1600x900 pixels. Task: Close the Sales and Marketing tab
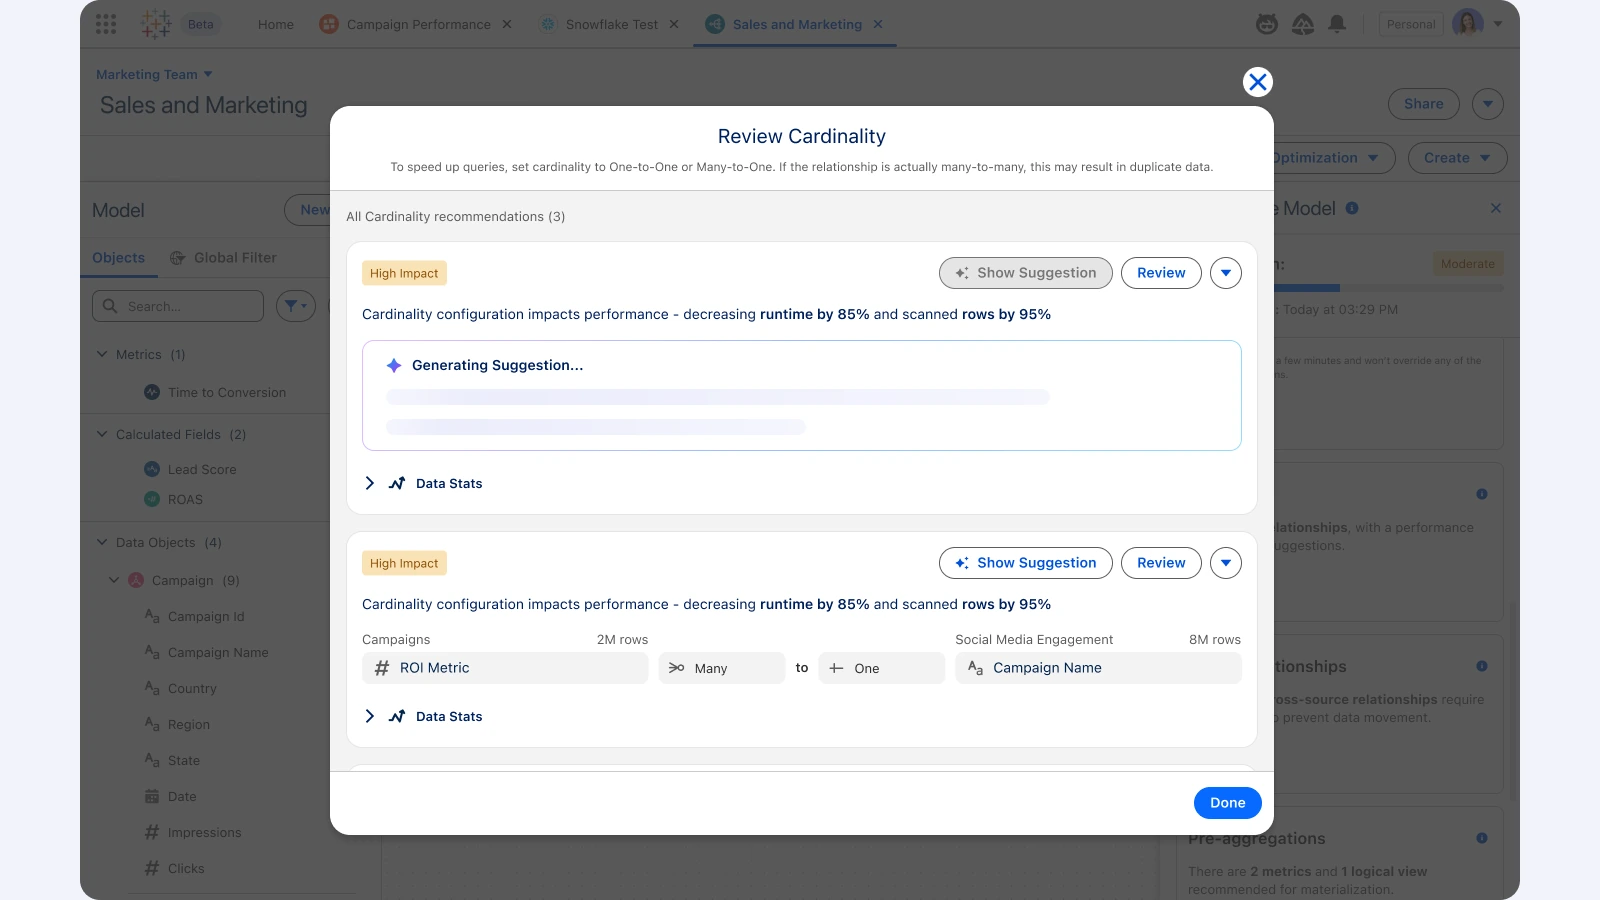(x=878, y=24)
